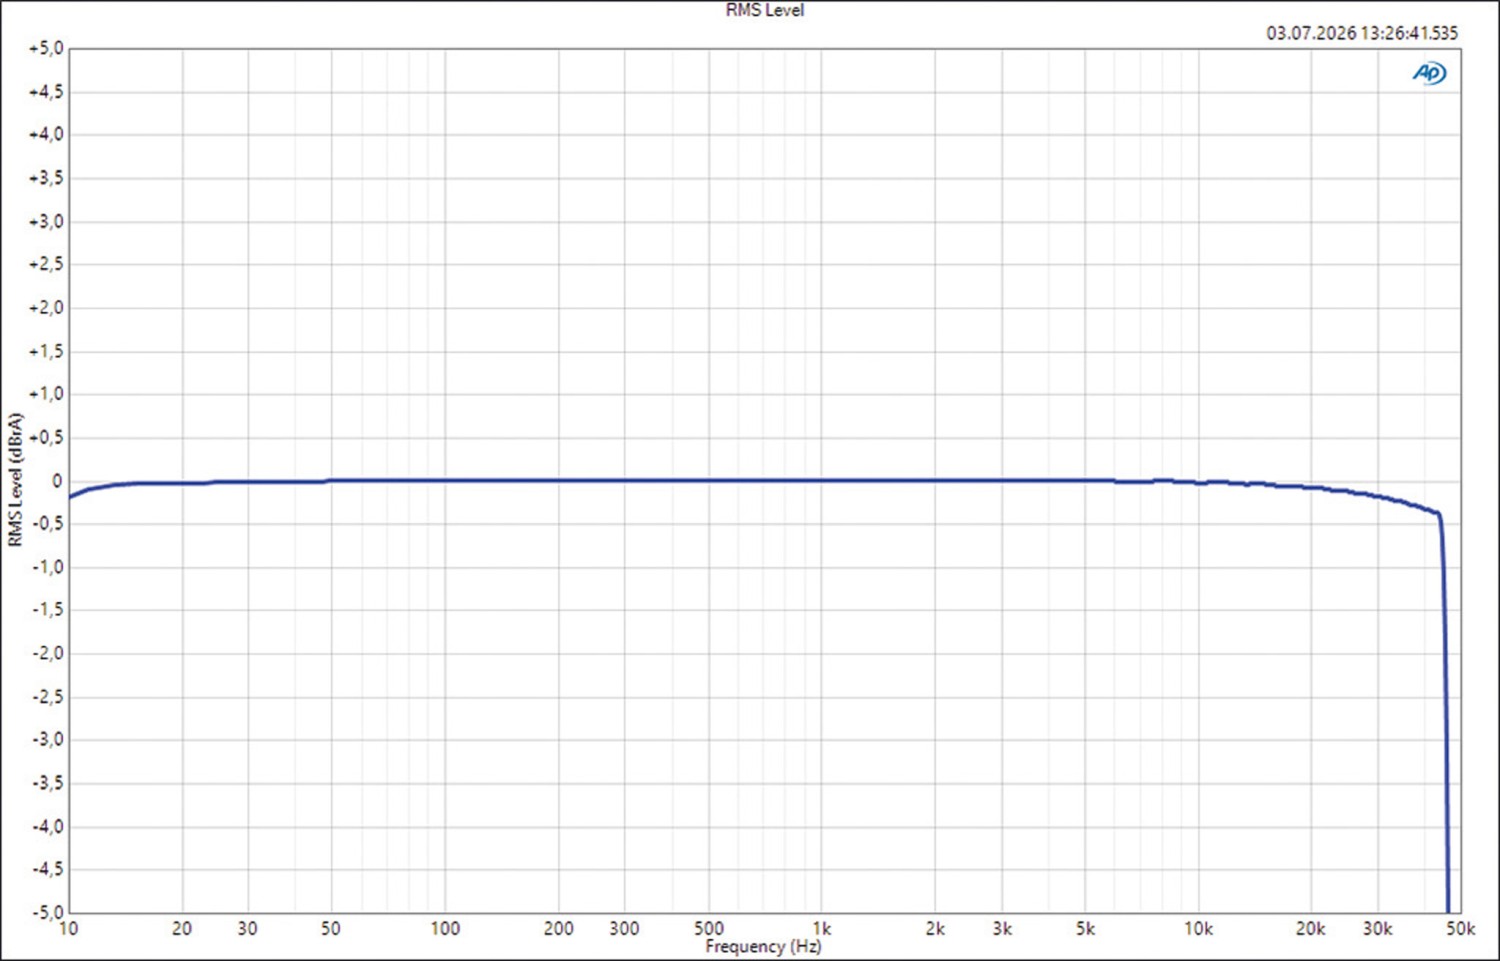Click the -3,0 level axis label
Screen dimensions: 1500x961
[47, 739]
